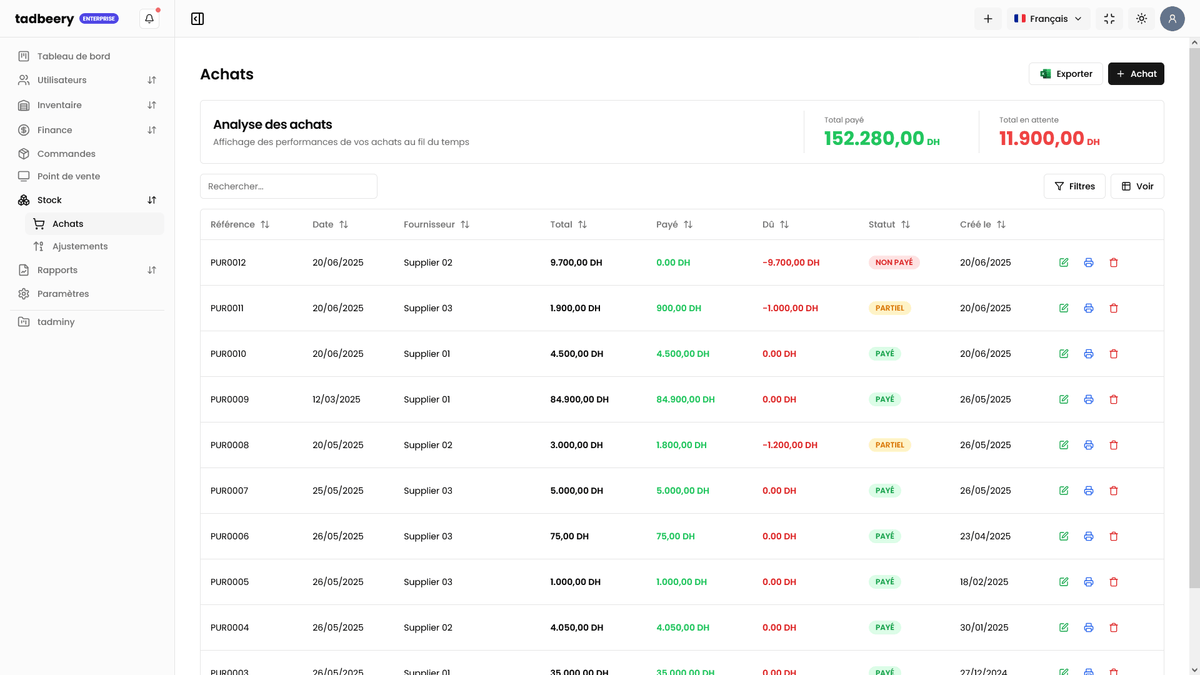Open the user profile avatar
This screenshot has width=1200, height=675.
pos(1172,19)
